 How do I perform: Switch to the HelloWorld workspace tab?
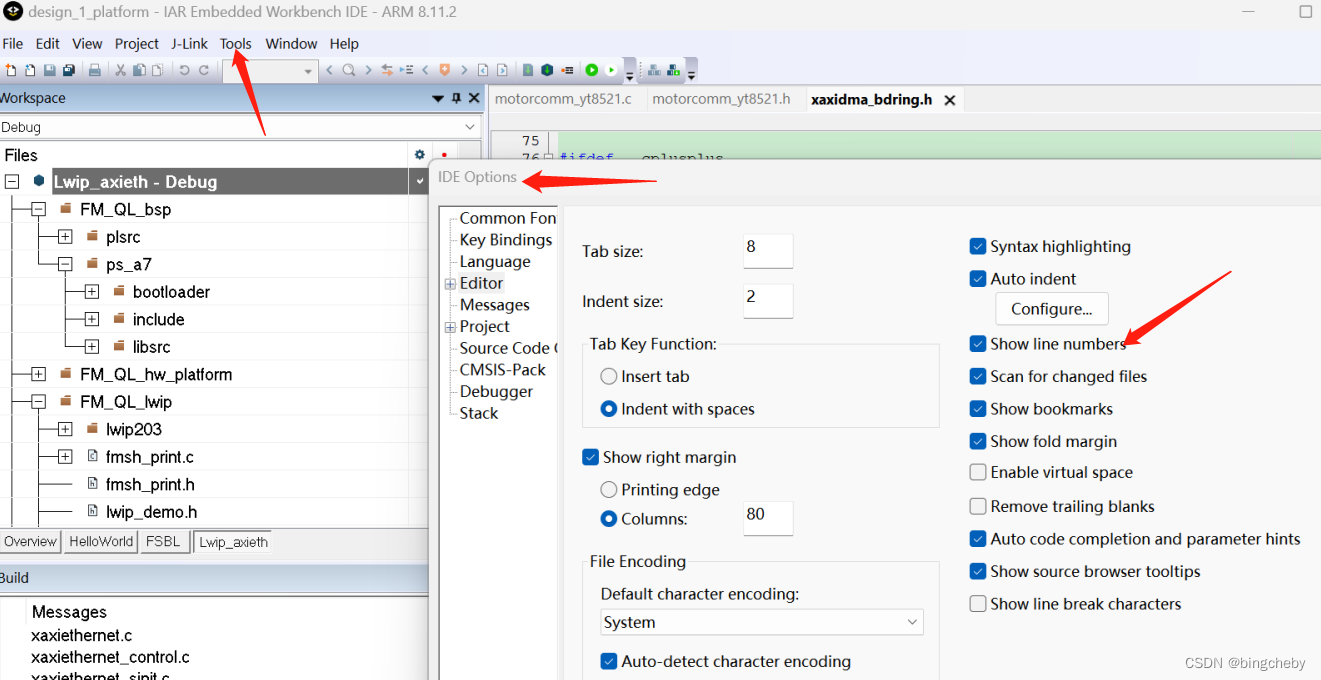(101, 542)
